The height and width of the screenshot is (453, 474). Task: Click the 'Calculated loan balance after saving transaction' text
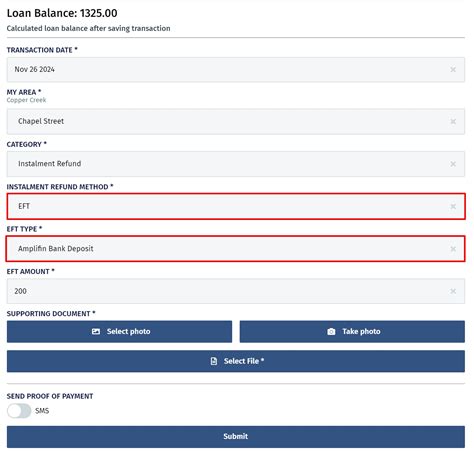88,28
